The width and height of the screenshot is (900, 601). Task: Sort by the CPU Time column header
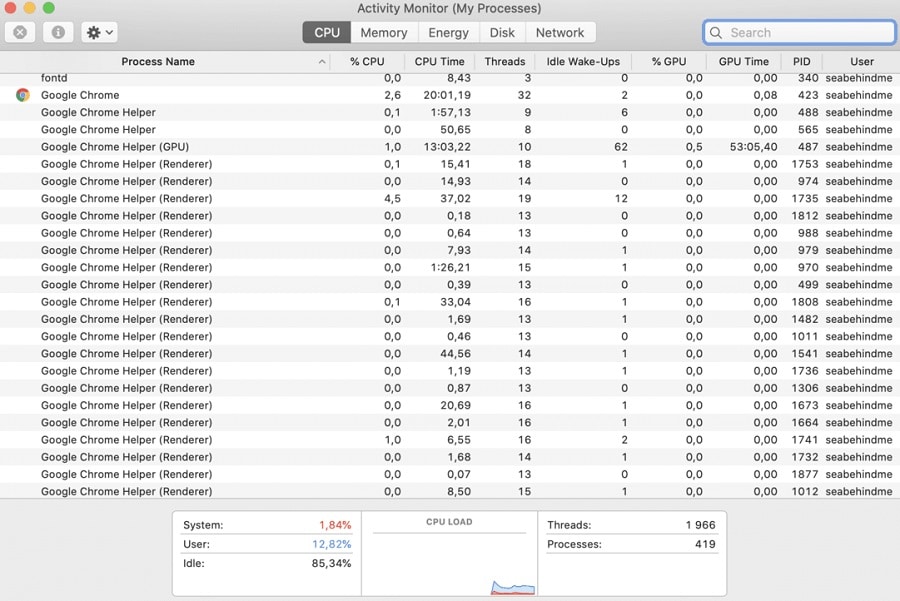point(440,61)
